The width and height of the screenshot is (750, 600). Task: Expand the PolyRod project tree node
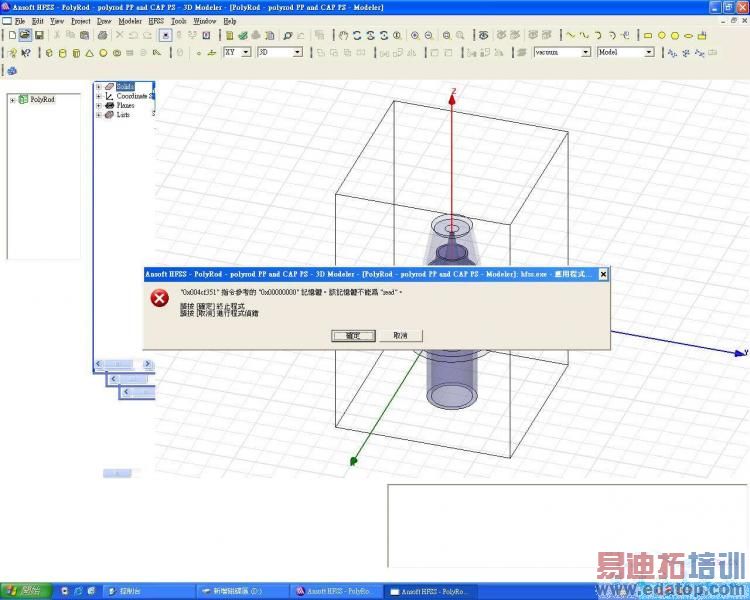tap(13, 100)
